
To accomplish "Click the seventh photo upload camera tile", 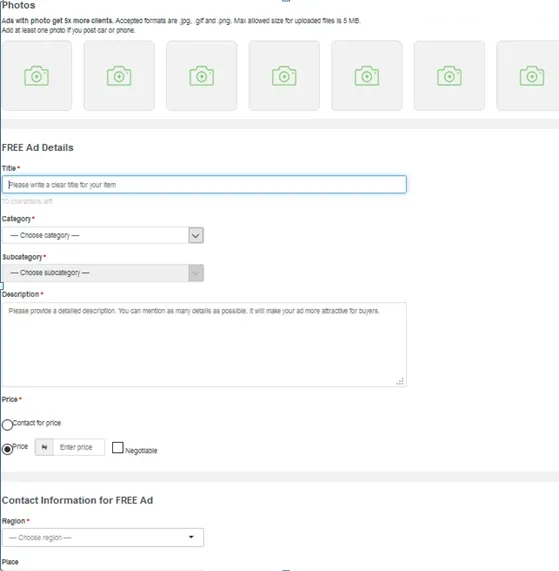I will pos(528,75).
